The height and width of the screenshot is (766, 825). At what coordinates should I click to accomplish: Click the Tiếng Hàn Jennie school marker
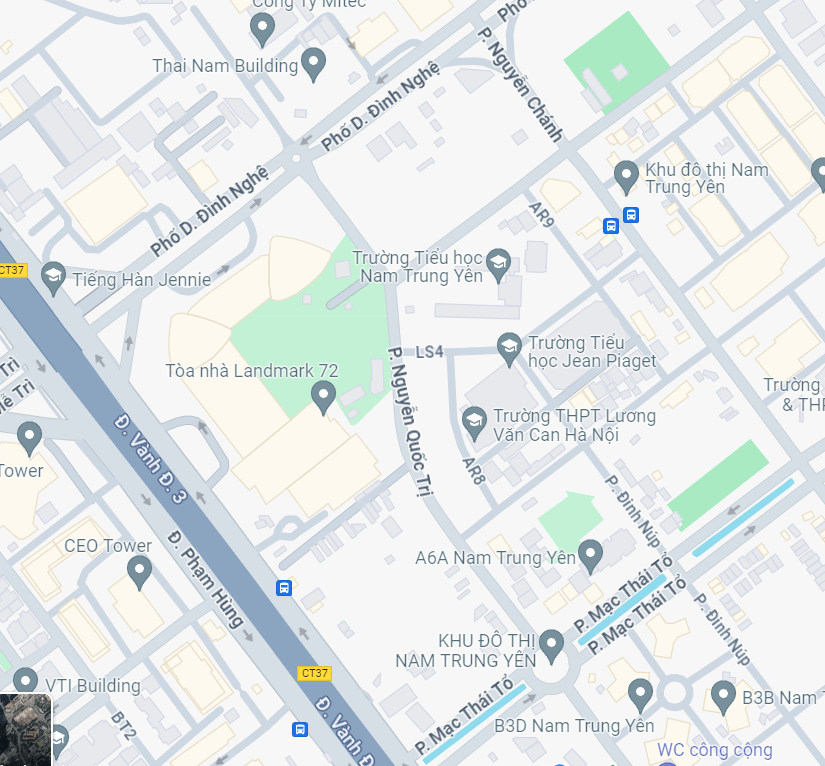pos(53,278)
